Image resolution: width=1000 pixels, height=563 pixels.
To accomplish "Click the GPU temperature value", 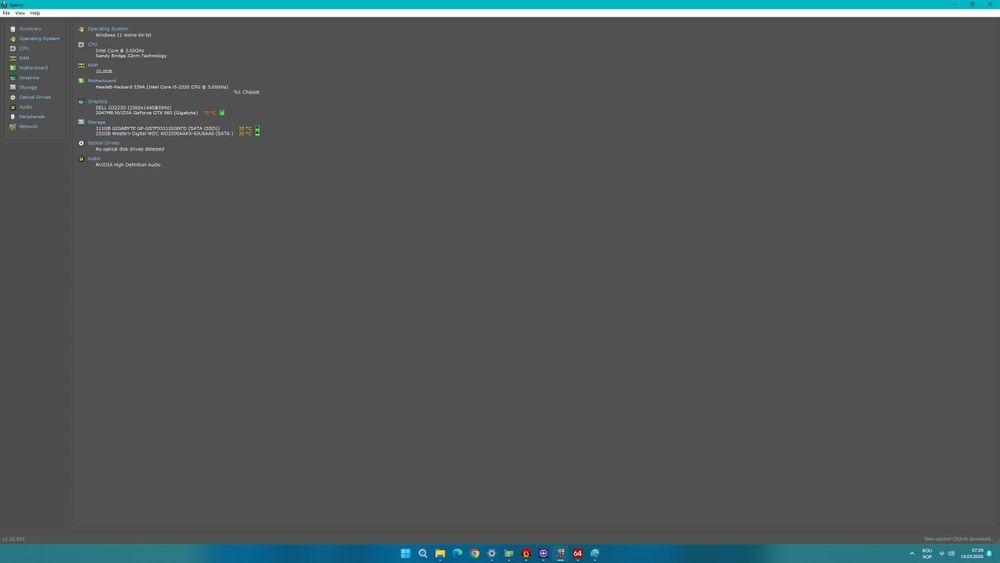I will pyautogui.click(x=209, y=113).
